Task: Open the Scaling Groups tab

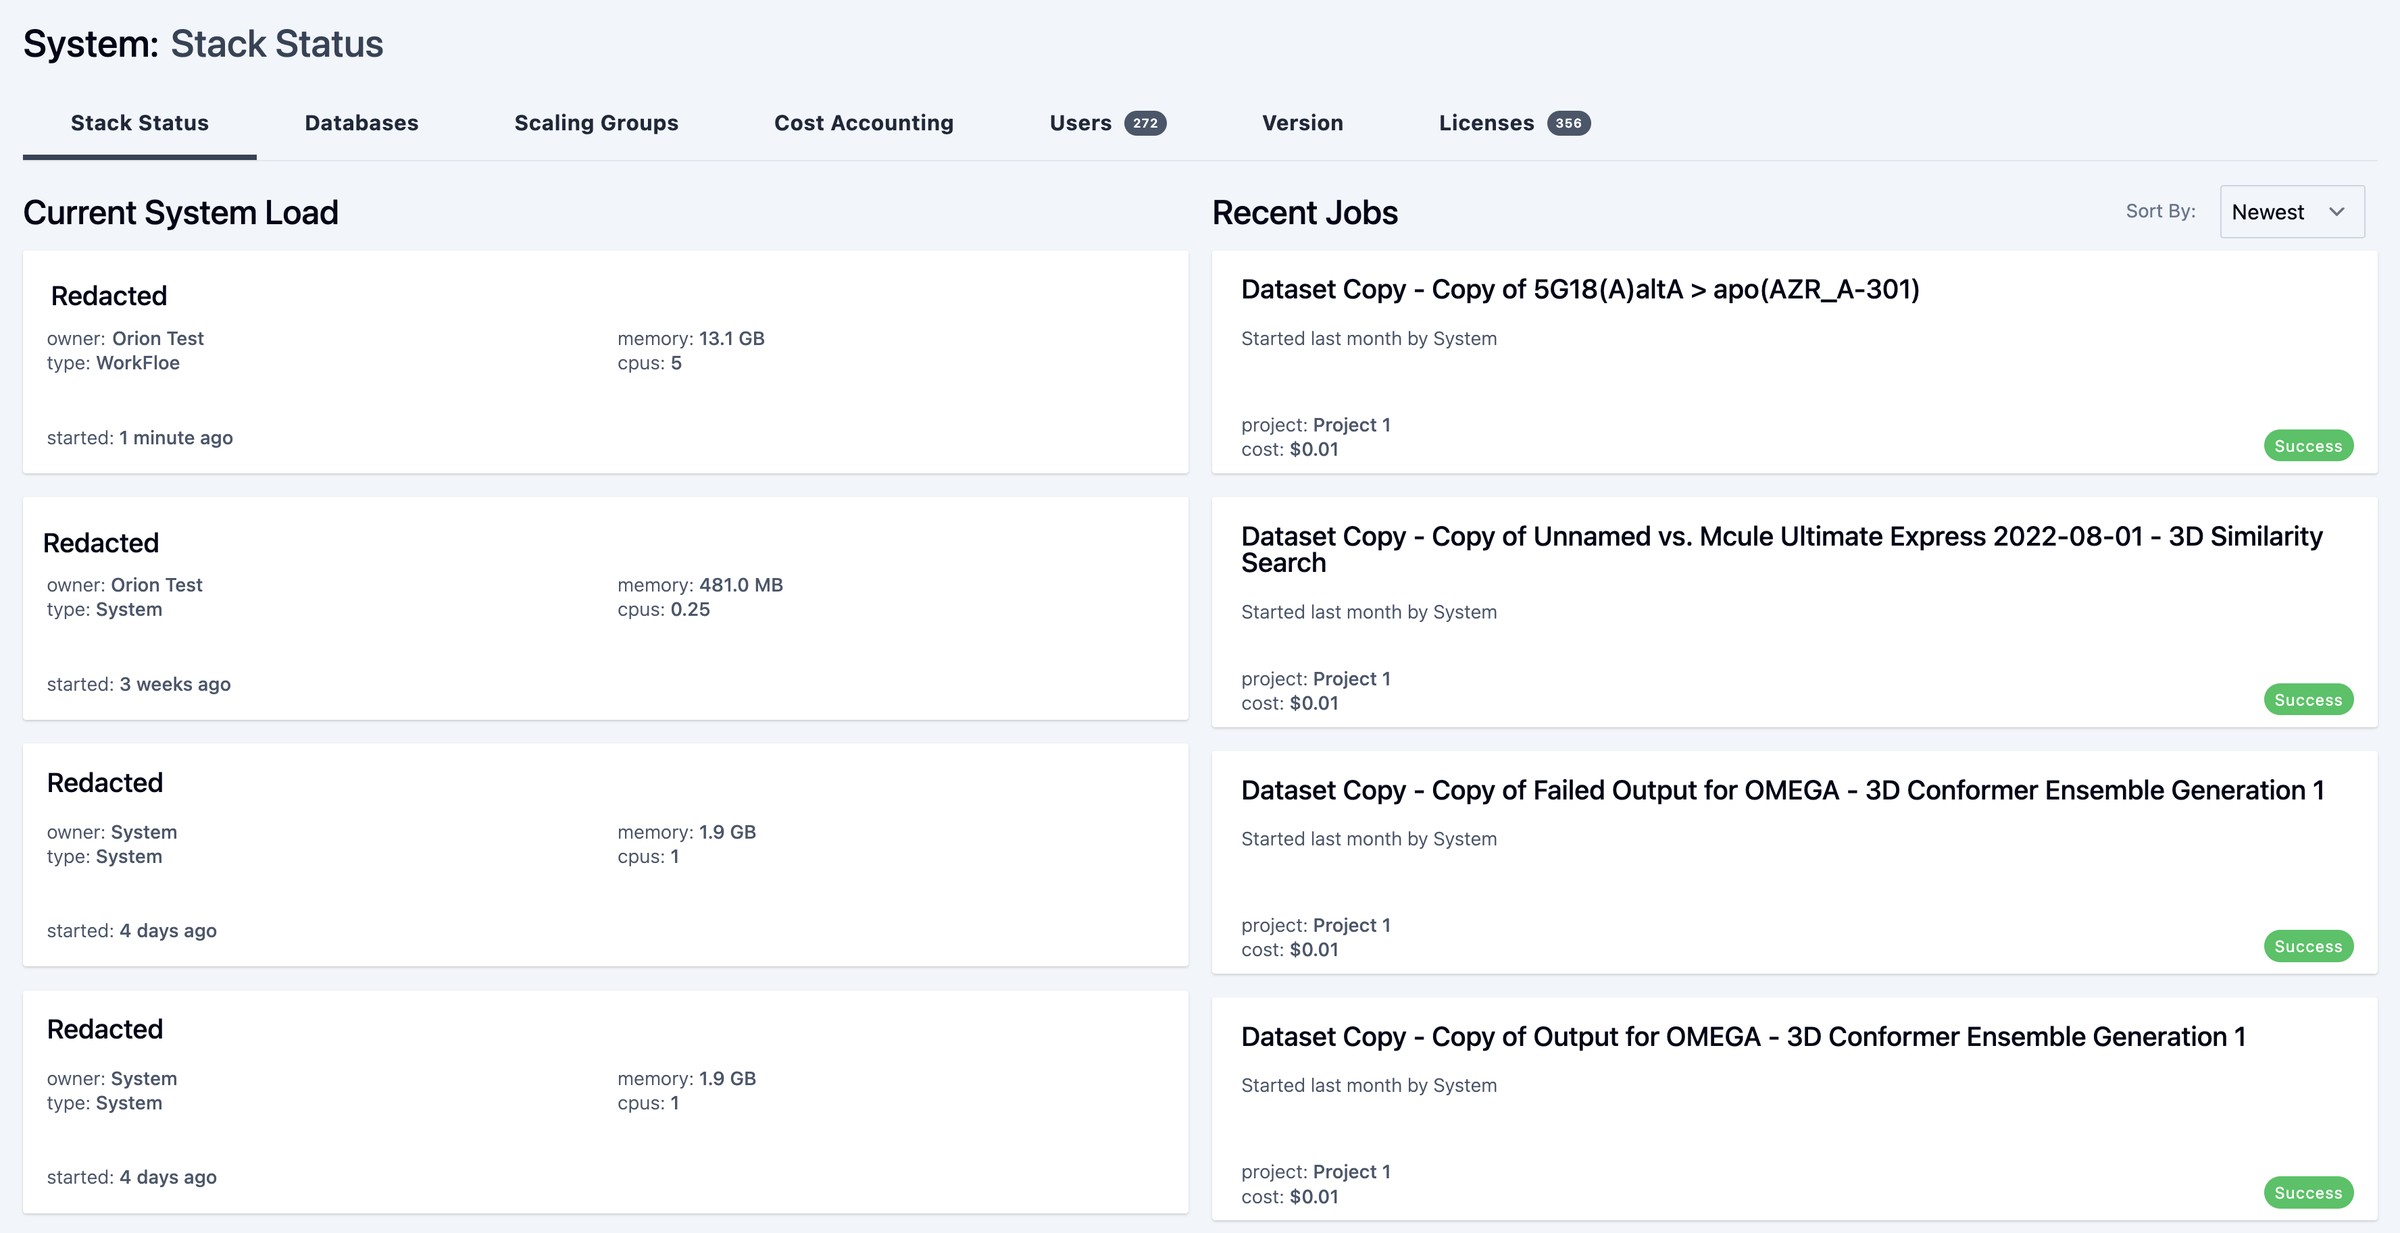Action: point(596,123)
